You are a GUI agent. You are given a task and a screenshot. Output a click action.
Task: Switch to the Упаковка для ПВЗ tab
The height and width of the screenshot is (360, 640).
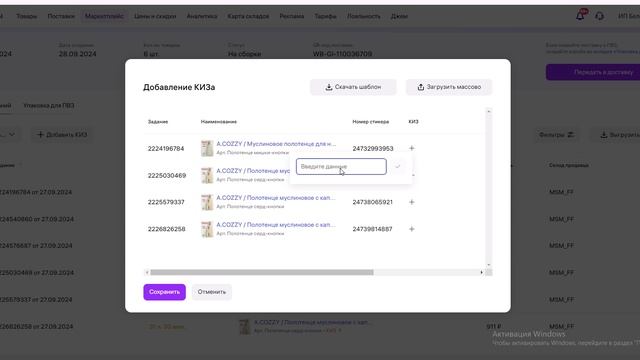[49, 106]
